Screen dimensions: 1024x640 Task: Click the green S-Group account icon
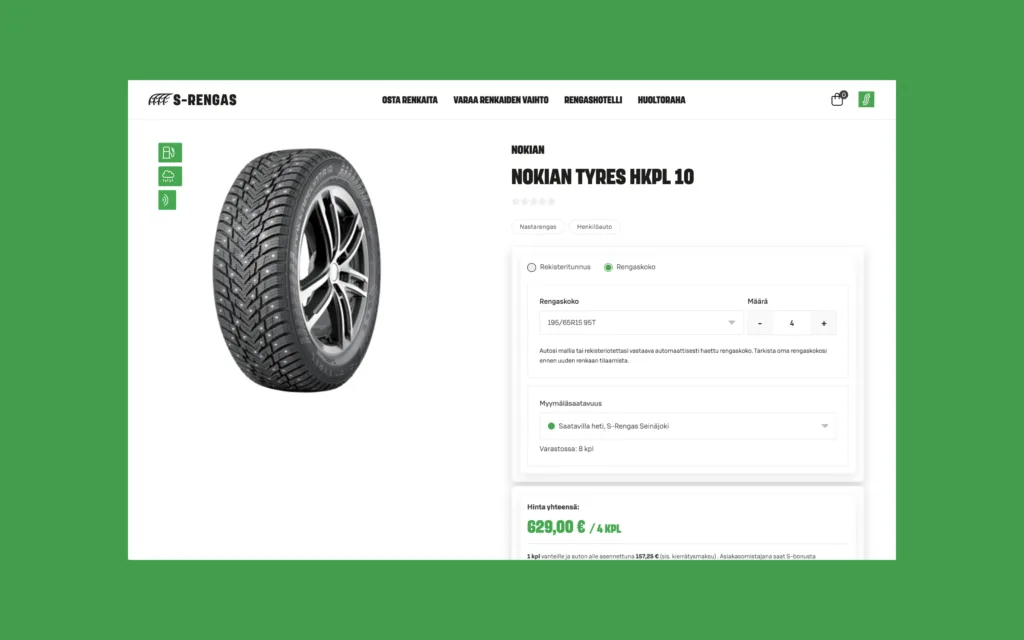click(866, 99)
